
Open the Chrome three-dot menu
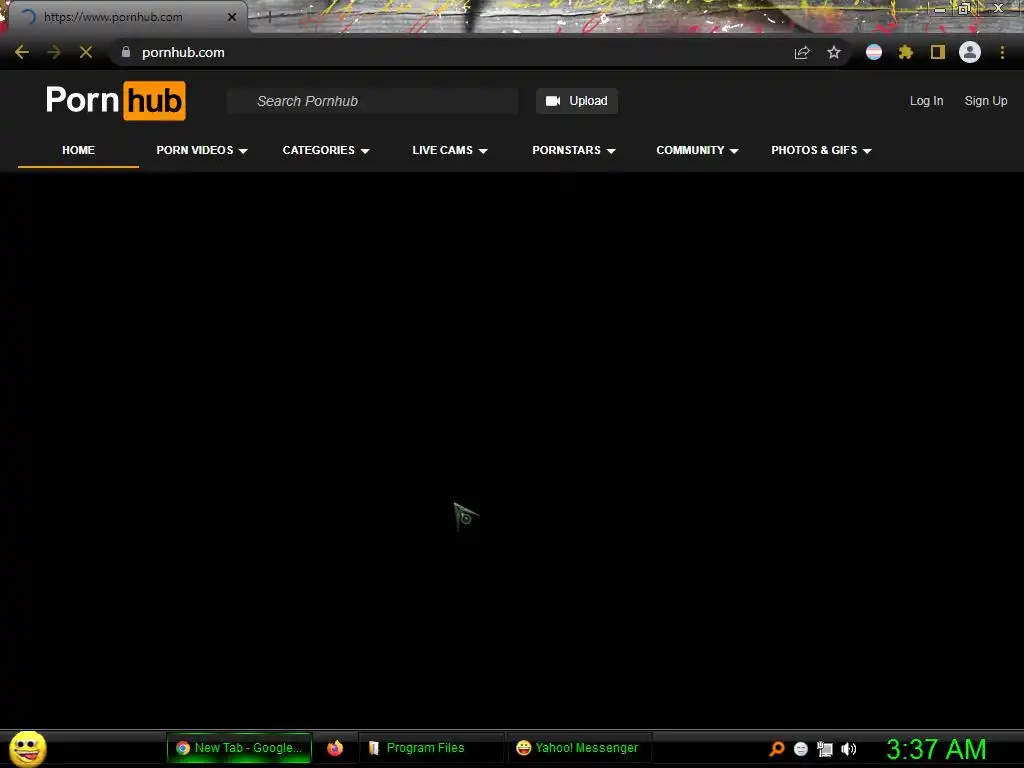click(1002, 52)
